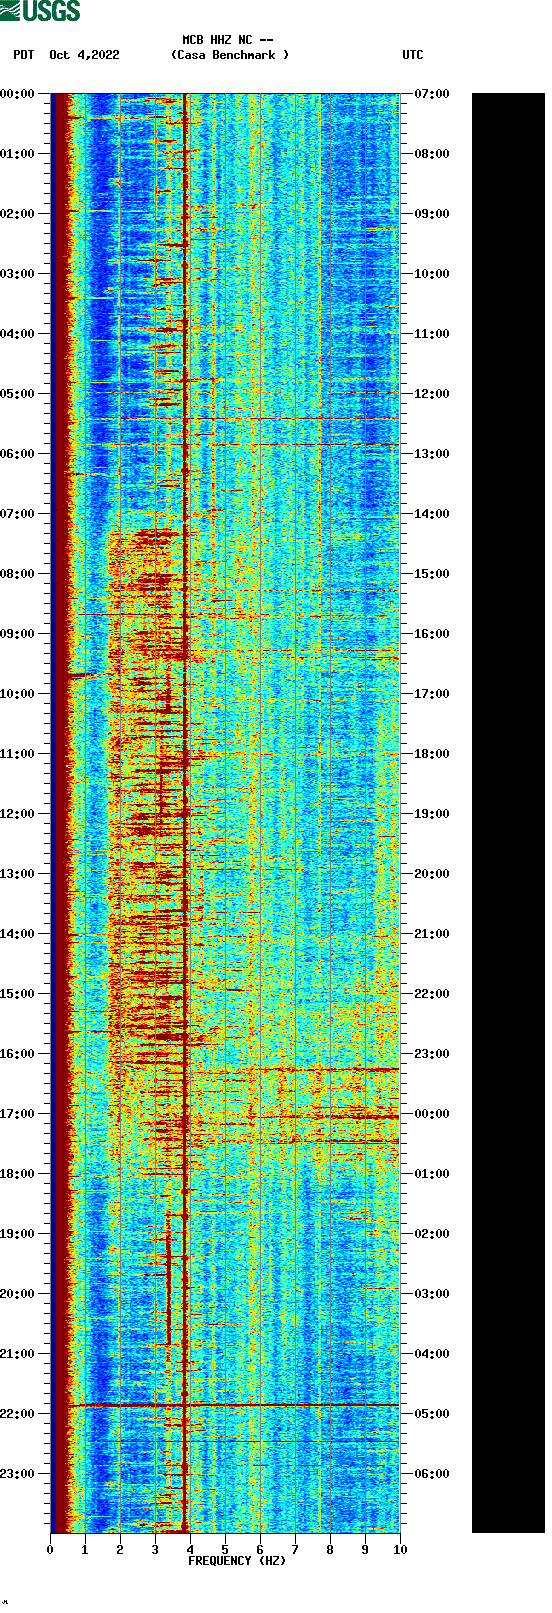
Task: Click the PDT time label '06:00'
Action: tap(17, 454)
